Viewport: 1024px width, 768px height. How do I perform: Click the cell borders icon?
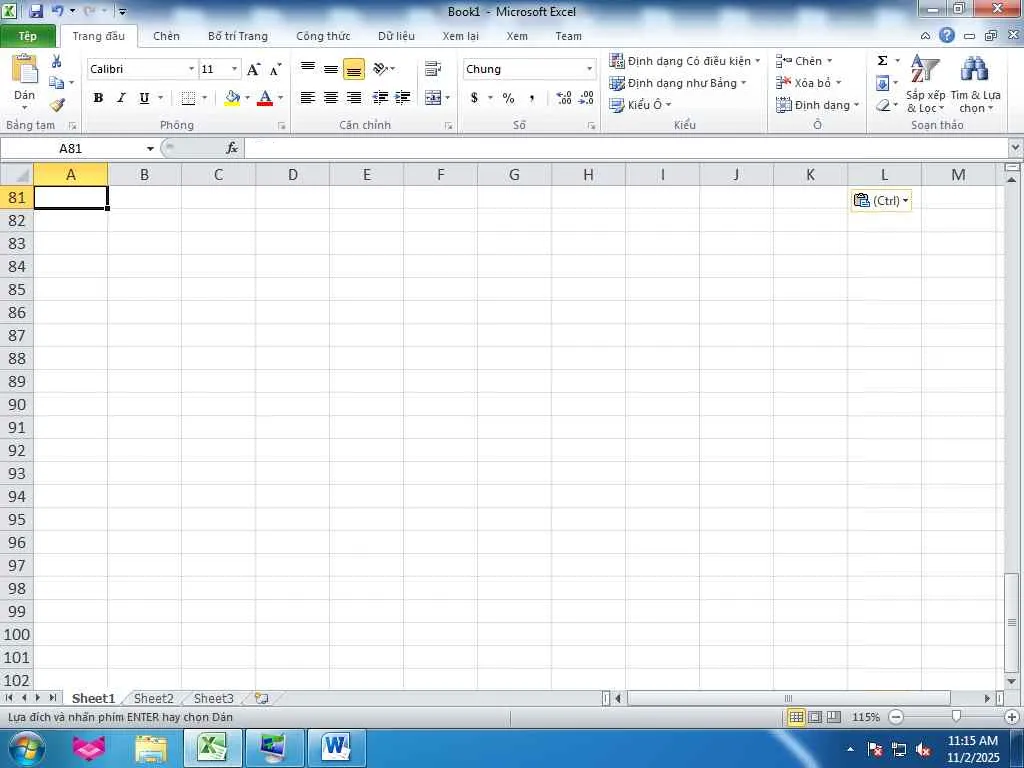click(x=188, y=98)
